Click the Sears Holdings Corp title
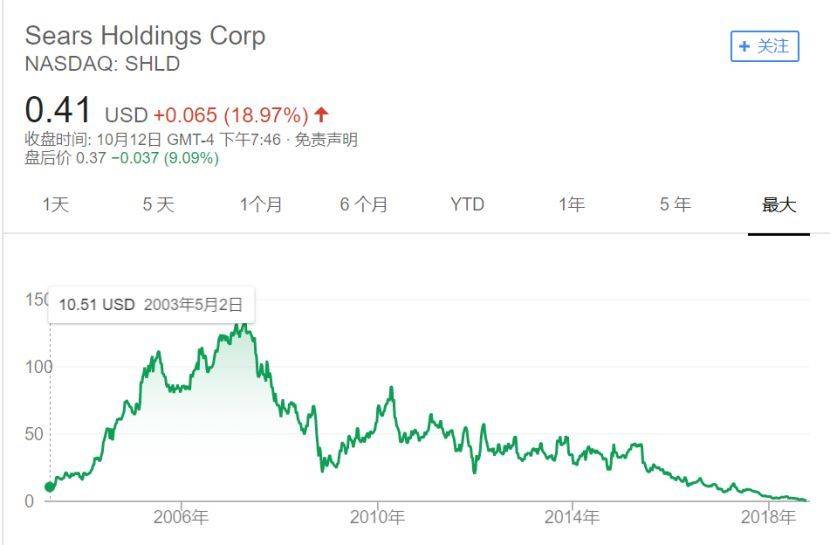 pyautogui.click(x=145, y=36)
